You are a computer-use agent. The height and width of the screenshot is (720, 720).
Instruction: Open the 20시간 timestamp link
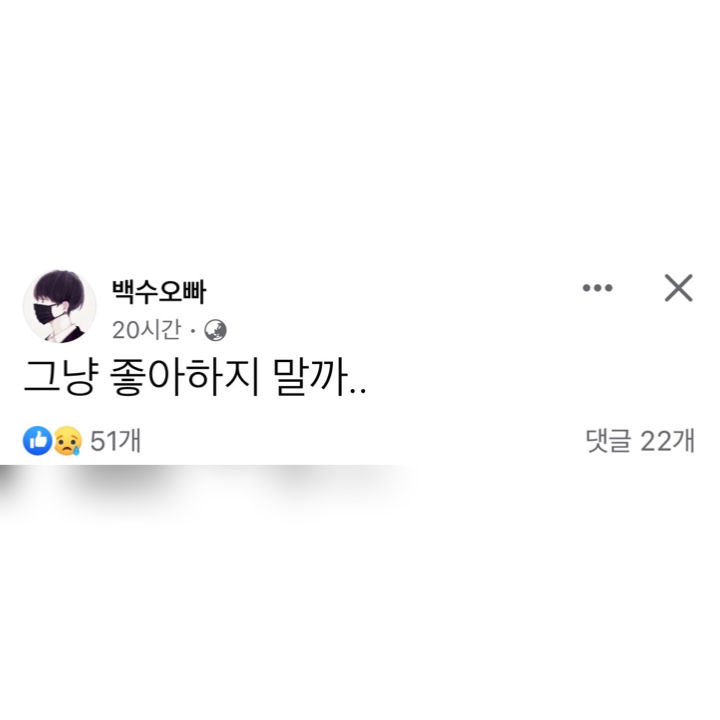(146, 330)
